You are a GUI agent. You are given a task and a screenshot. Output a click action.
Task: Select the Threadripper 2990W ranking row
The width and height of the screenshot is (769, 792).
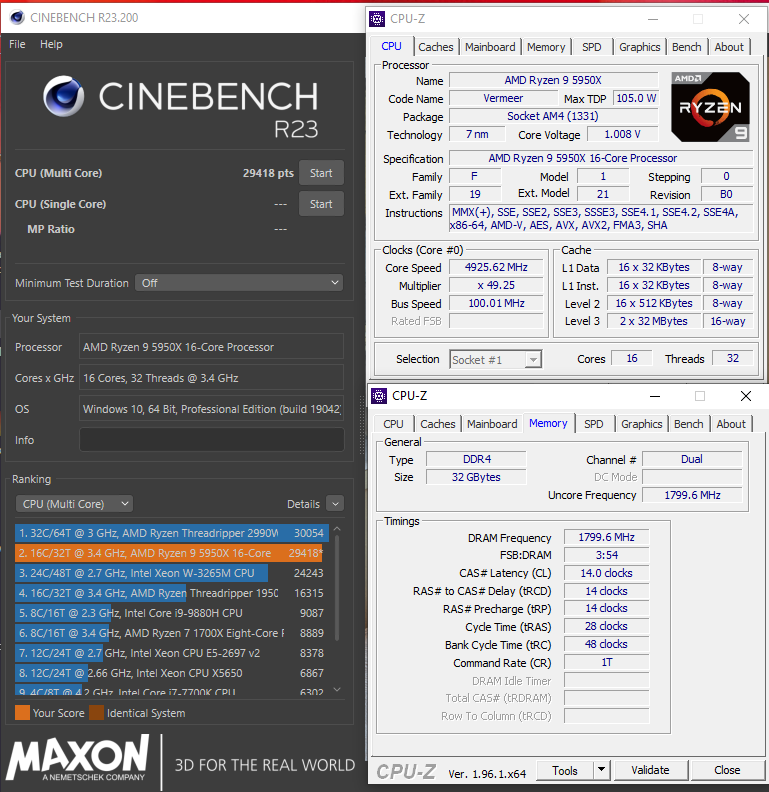(x=172, y=533)
